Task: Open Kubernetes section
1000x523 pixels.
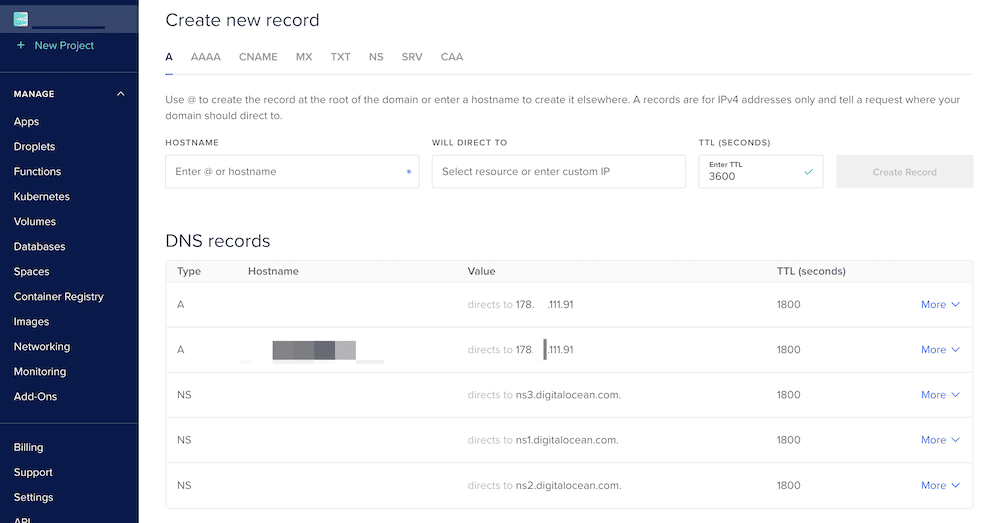Action: click(x=41, y=196)
